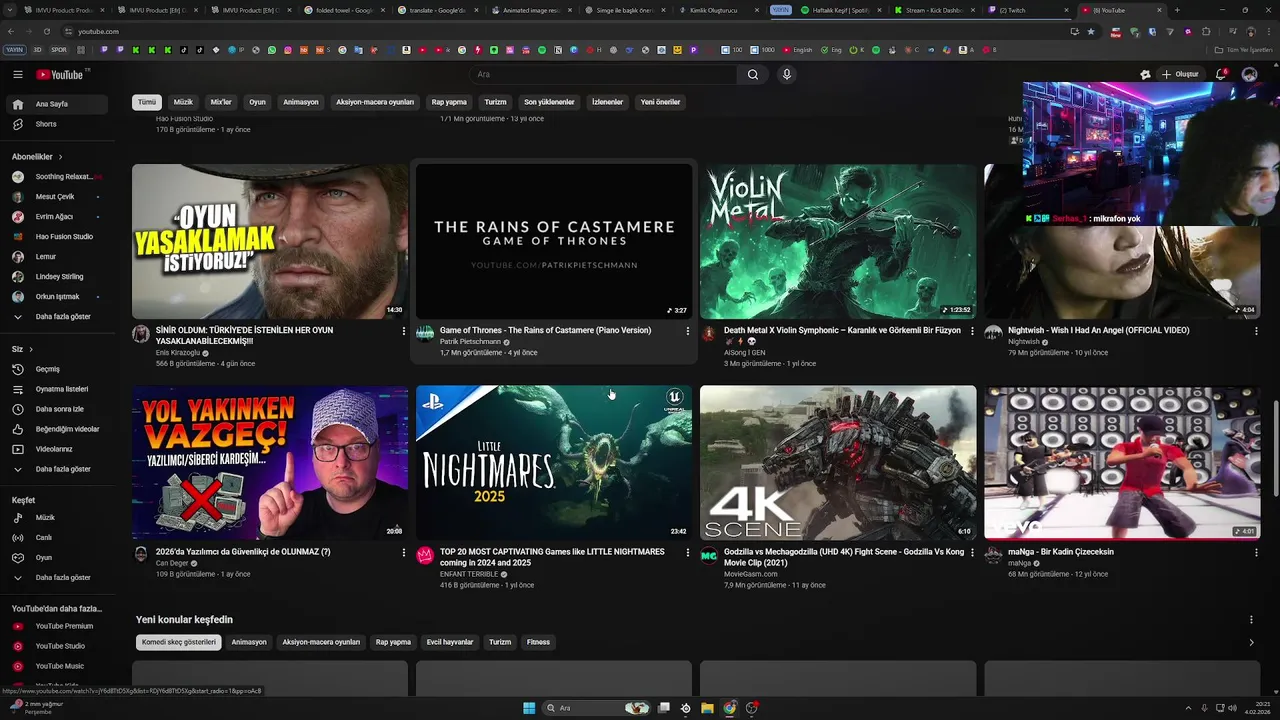Open Yol Yakınken Vazgeç video thumbnail

pyautogui.click(x=270, y=463)
